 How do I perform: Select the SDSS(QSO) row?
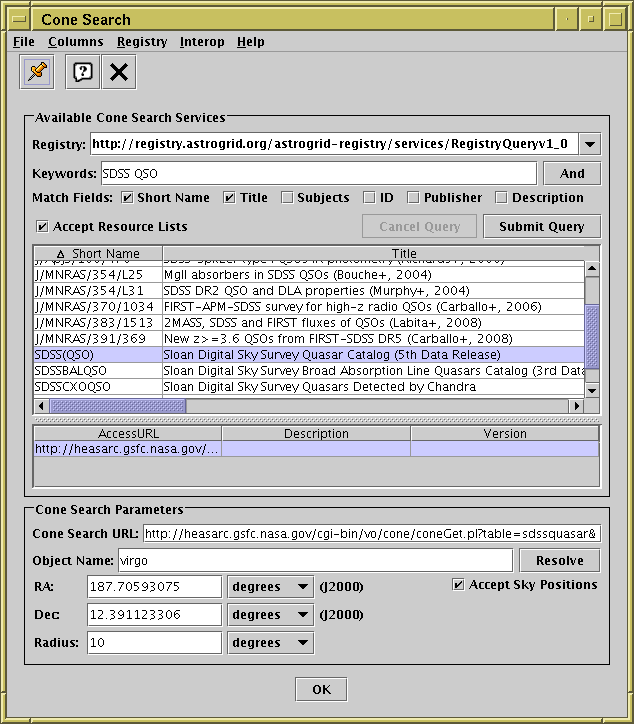309,355
